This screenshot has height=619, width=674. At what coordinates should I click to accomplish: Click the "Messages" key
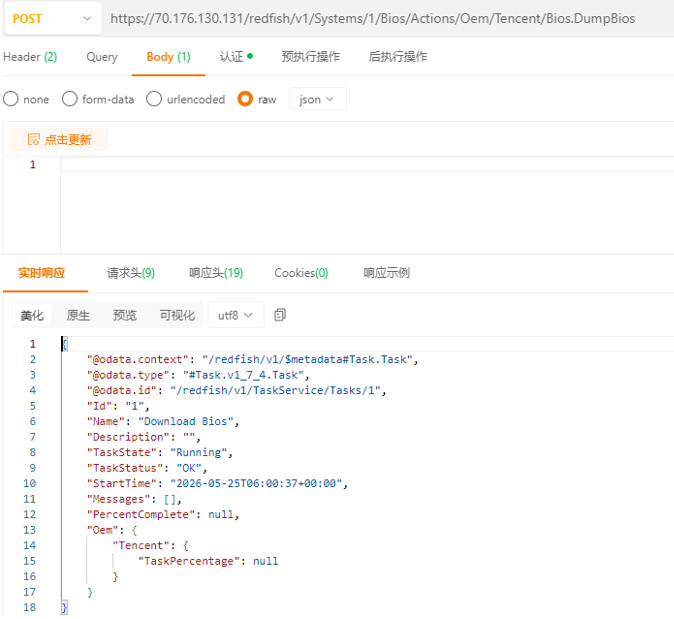[119, 499]
